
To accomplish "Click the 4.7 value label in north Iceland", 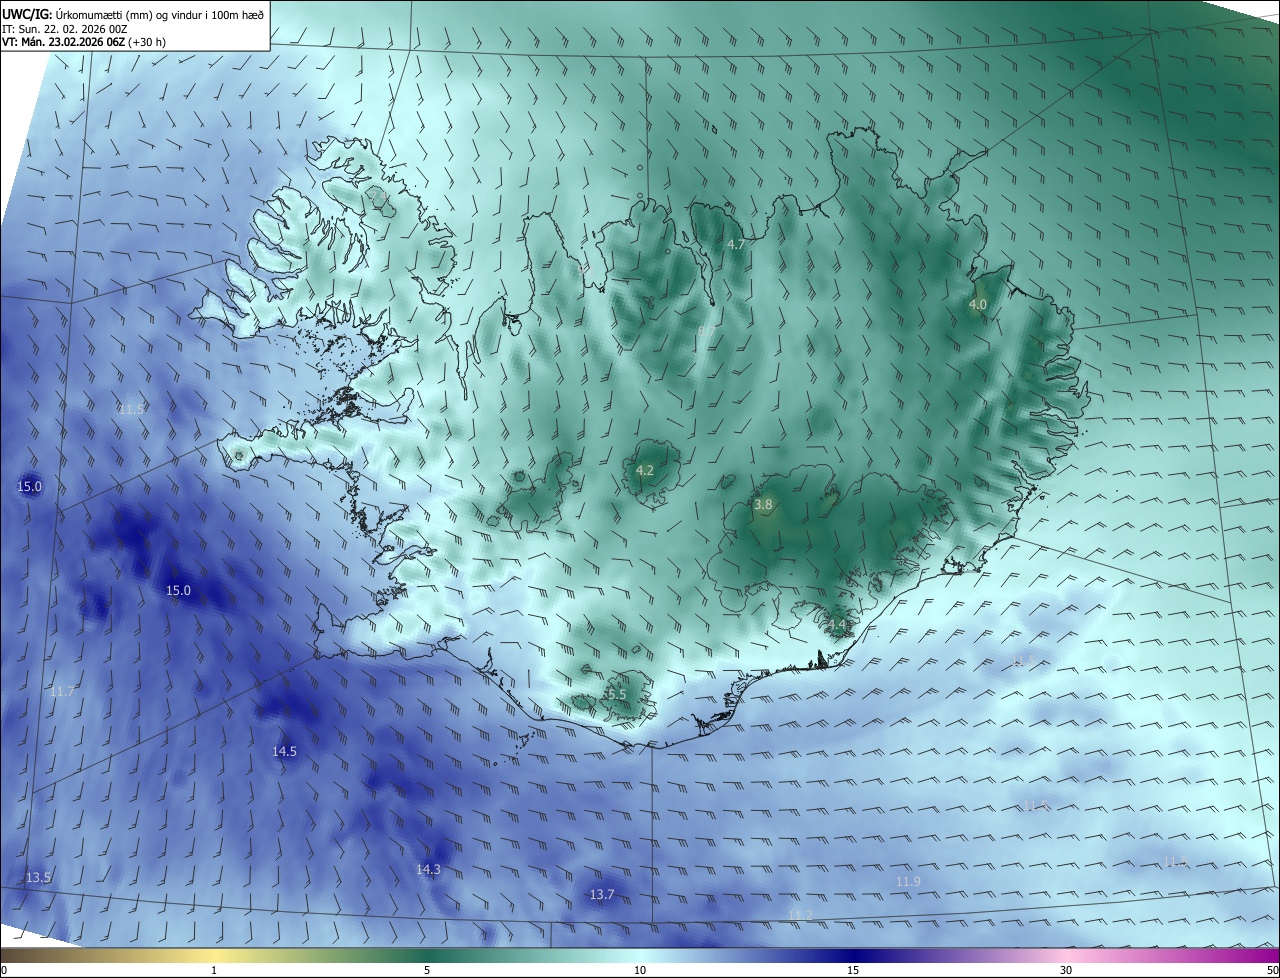I will pyautogui.click(x=736, y=244).
